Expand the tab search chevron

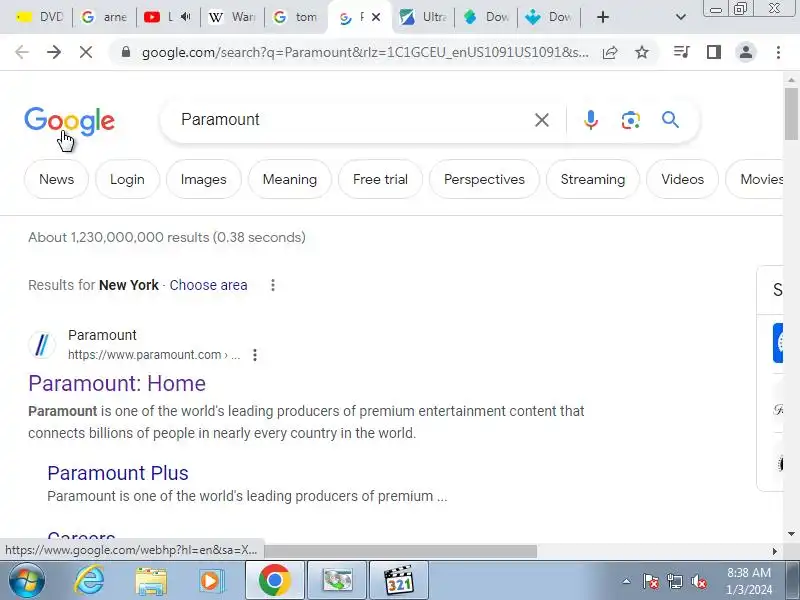tap(681, 17)
